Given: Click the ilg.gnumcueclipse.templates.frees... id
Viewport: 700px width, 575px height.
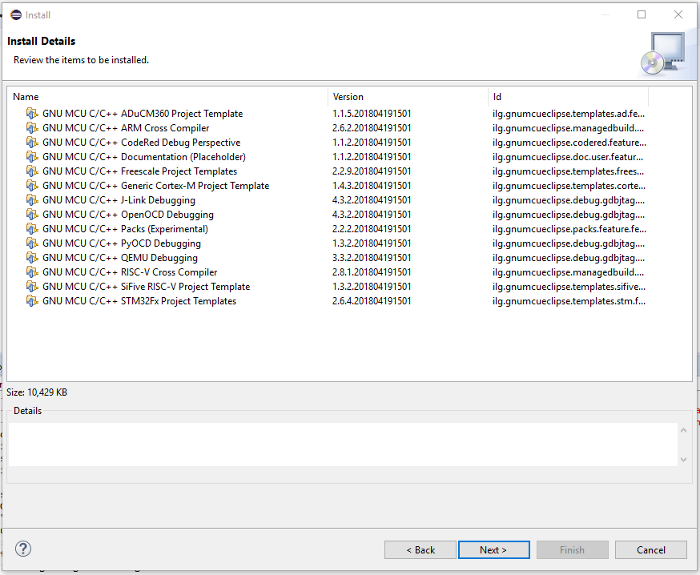Looking at the screenshot, I should (x=568, y=171).
